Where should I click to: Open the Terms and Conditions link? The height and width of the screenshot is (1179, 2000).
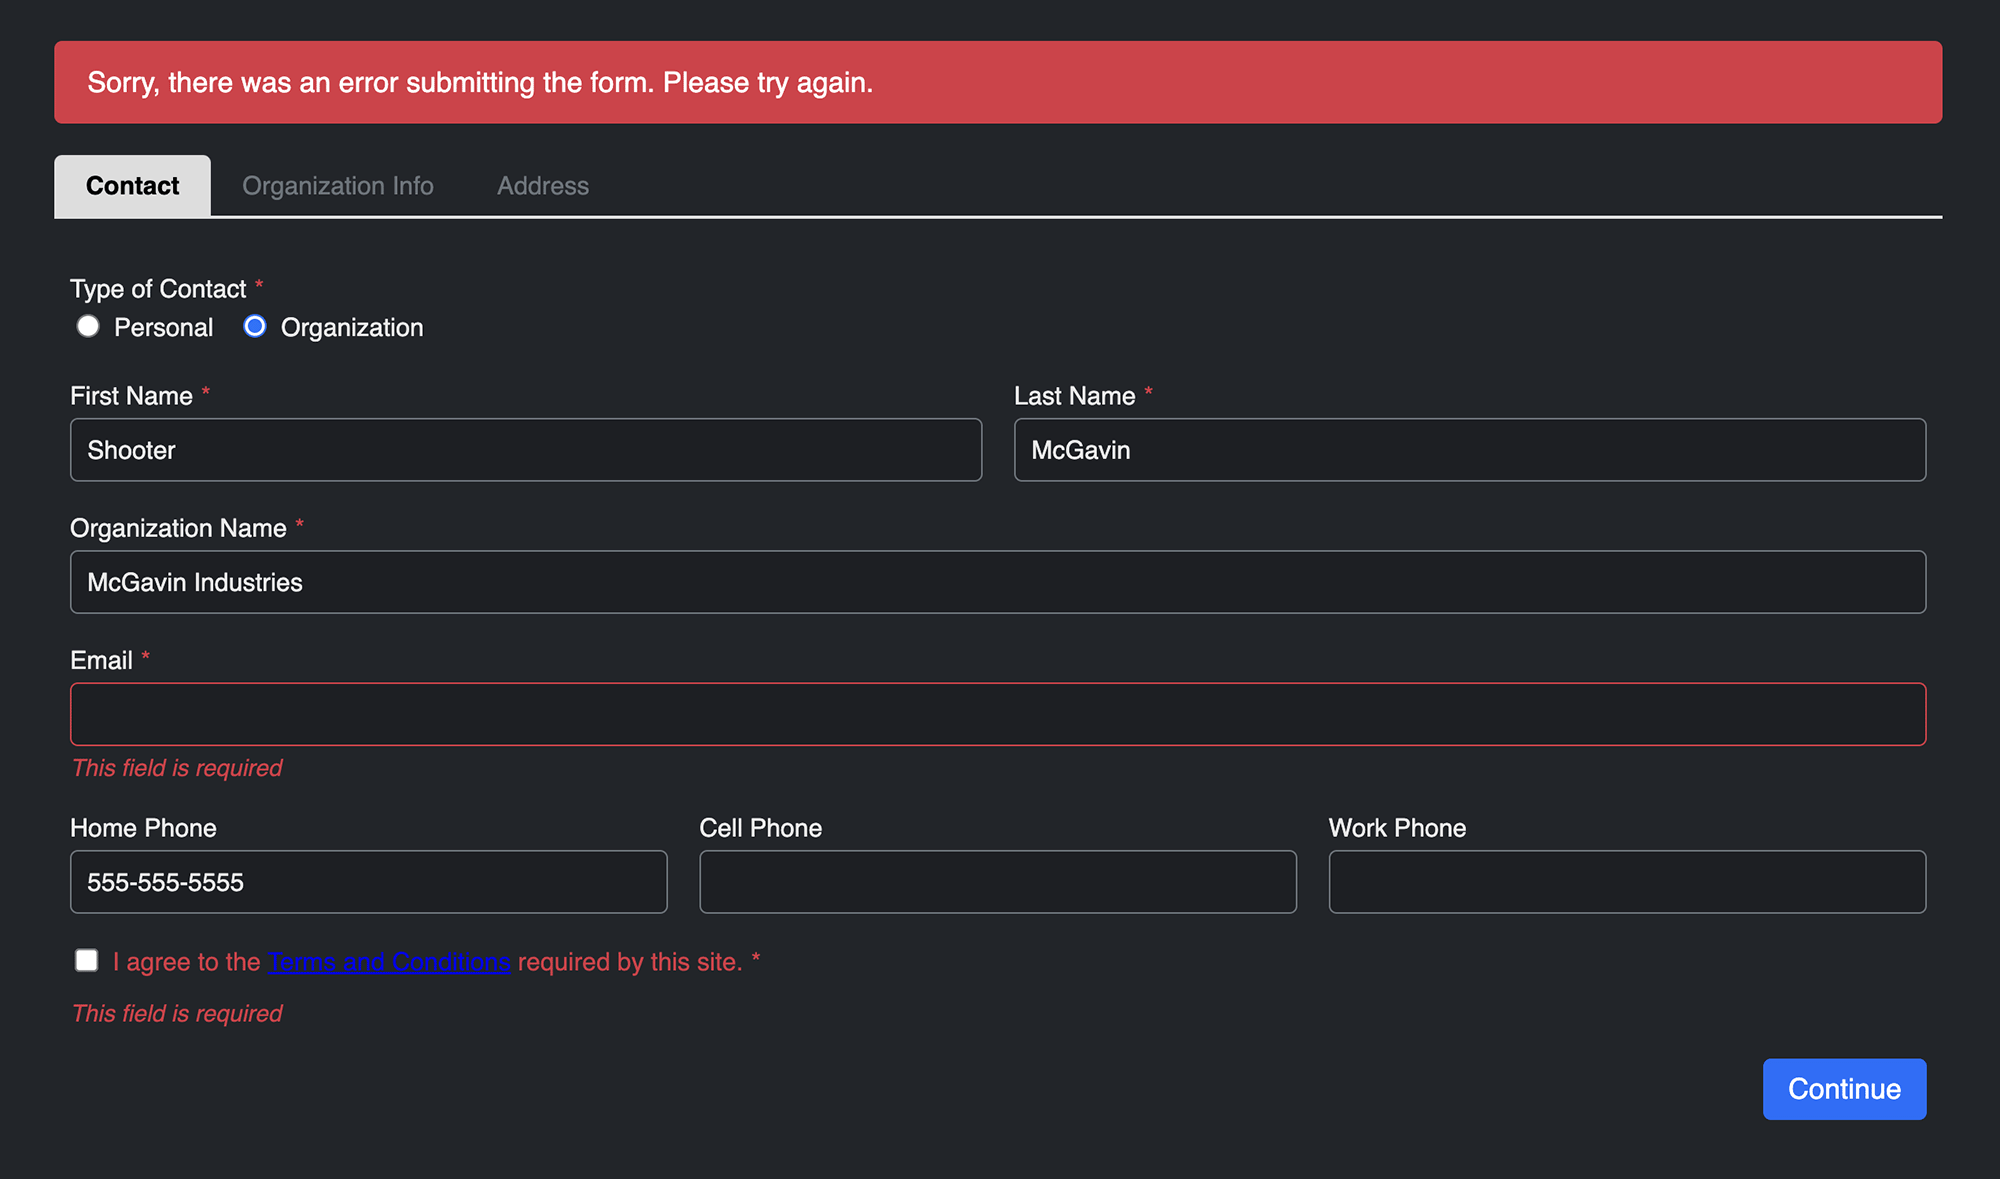(x=388, y=961)
